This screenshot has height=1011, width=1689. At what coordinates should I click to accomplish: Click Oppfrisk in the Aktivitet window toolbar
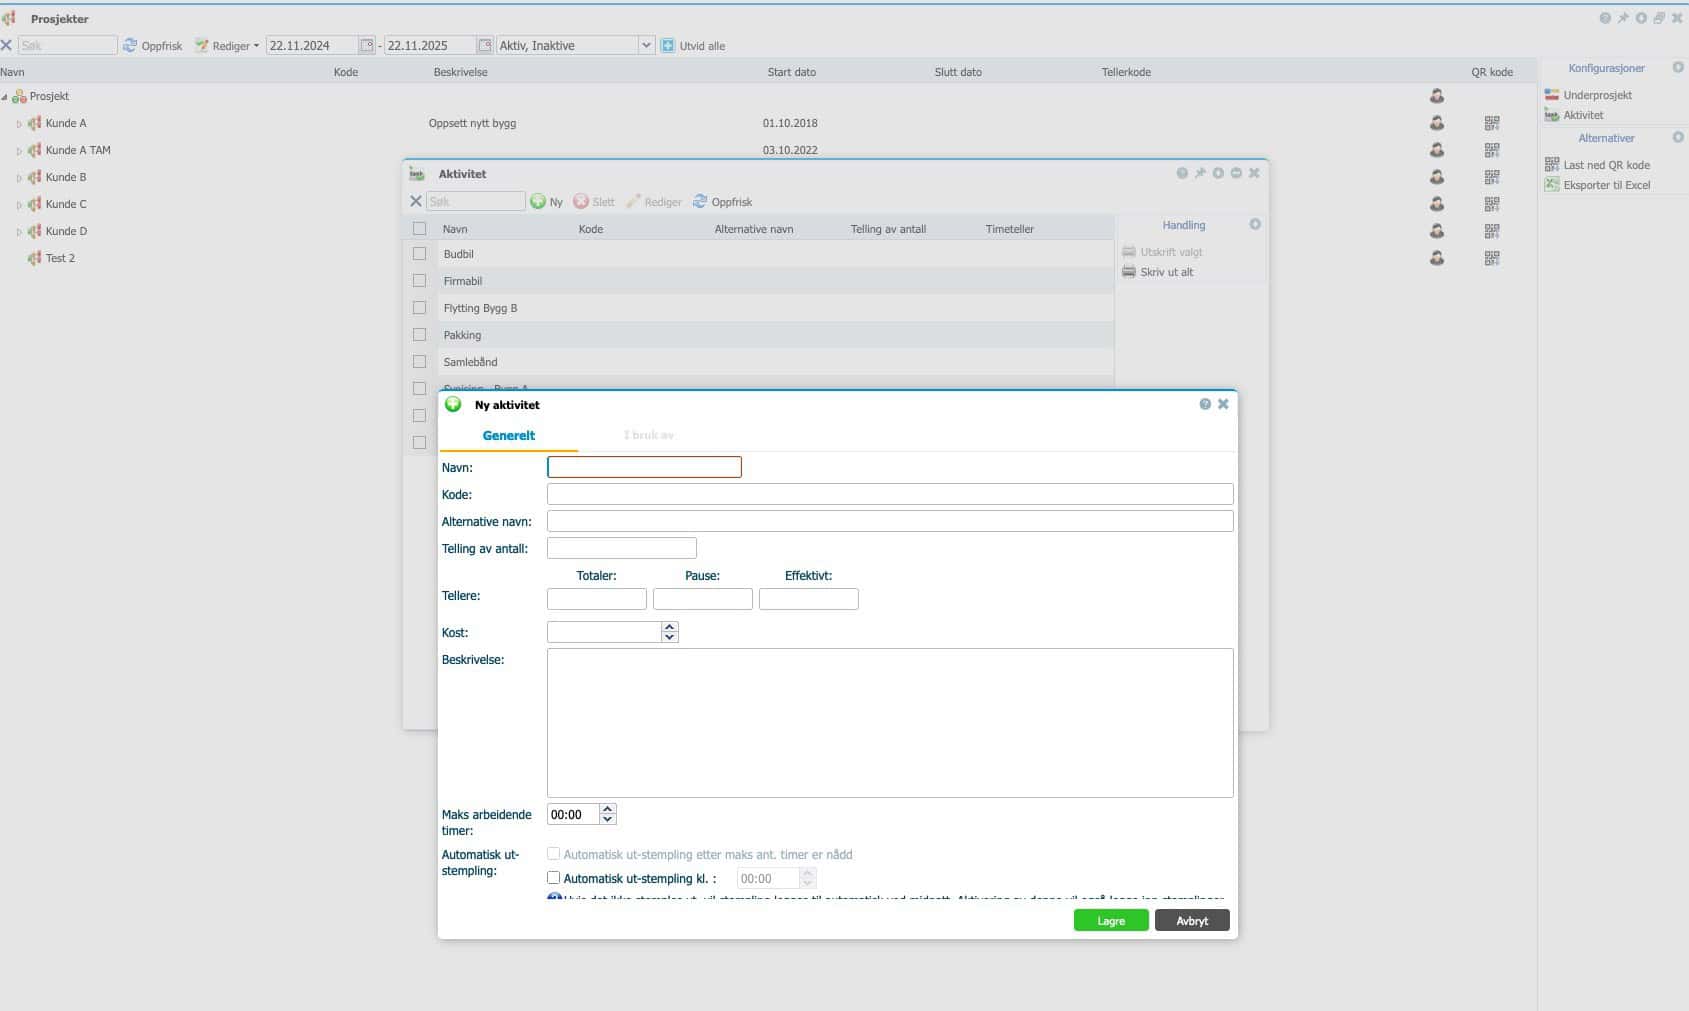pos(723,202)
